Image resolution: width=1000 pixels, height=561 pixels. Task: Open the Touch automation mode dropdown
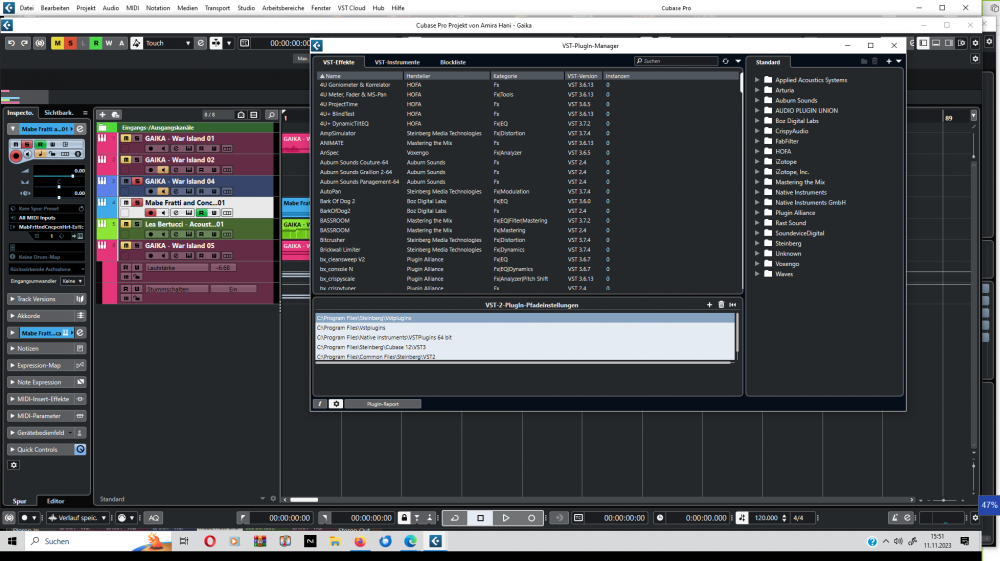coord(168,43)
